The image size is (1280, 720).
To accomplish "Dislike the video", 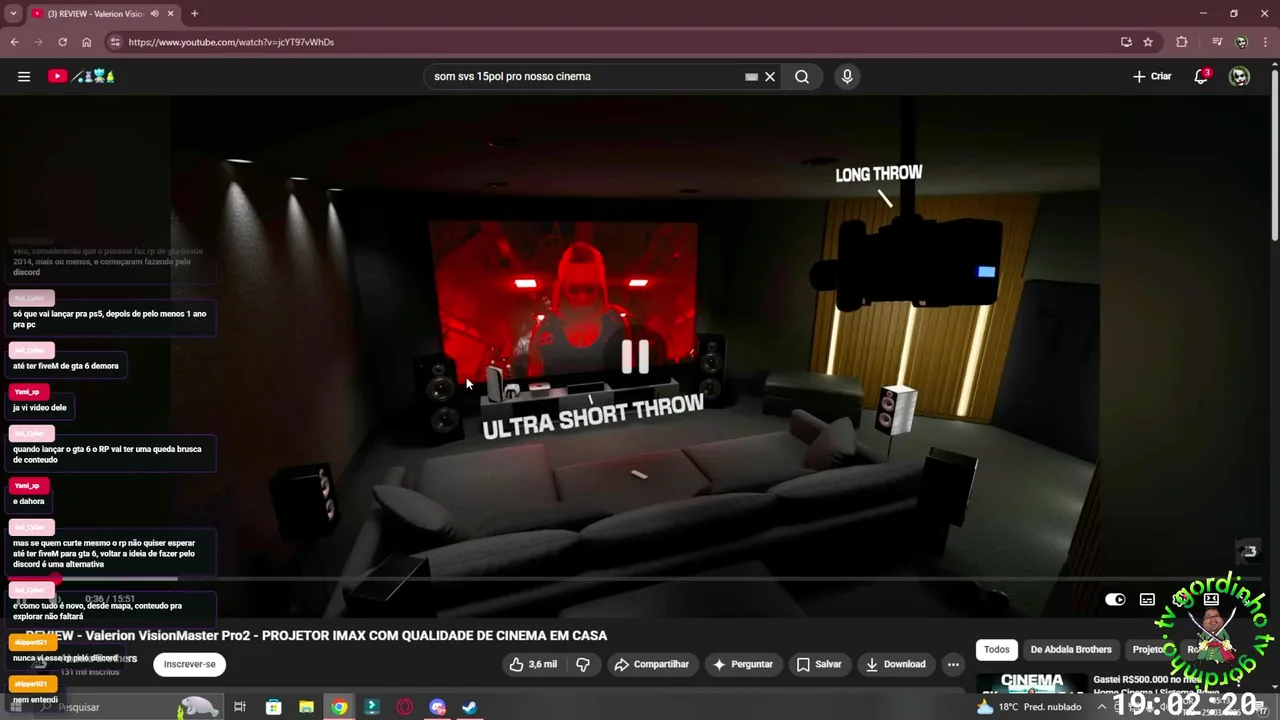I will coord(583,664).
